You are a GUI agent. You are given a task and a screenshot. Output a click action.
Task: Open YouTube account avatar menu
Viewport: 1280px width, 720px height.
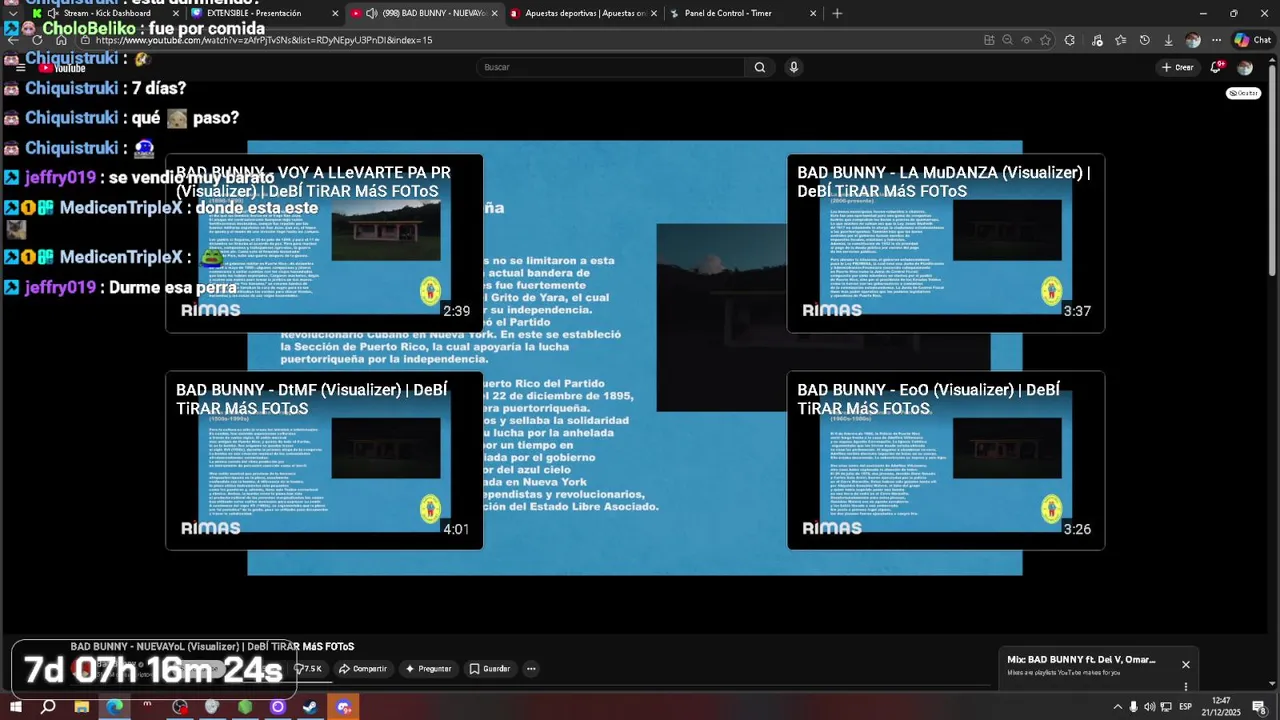click(1245, 67)
